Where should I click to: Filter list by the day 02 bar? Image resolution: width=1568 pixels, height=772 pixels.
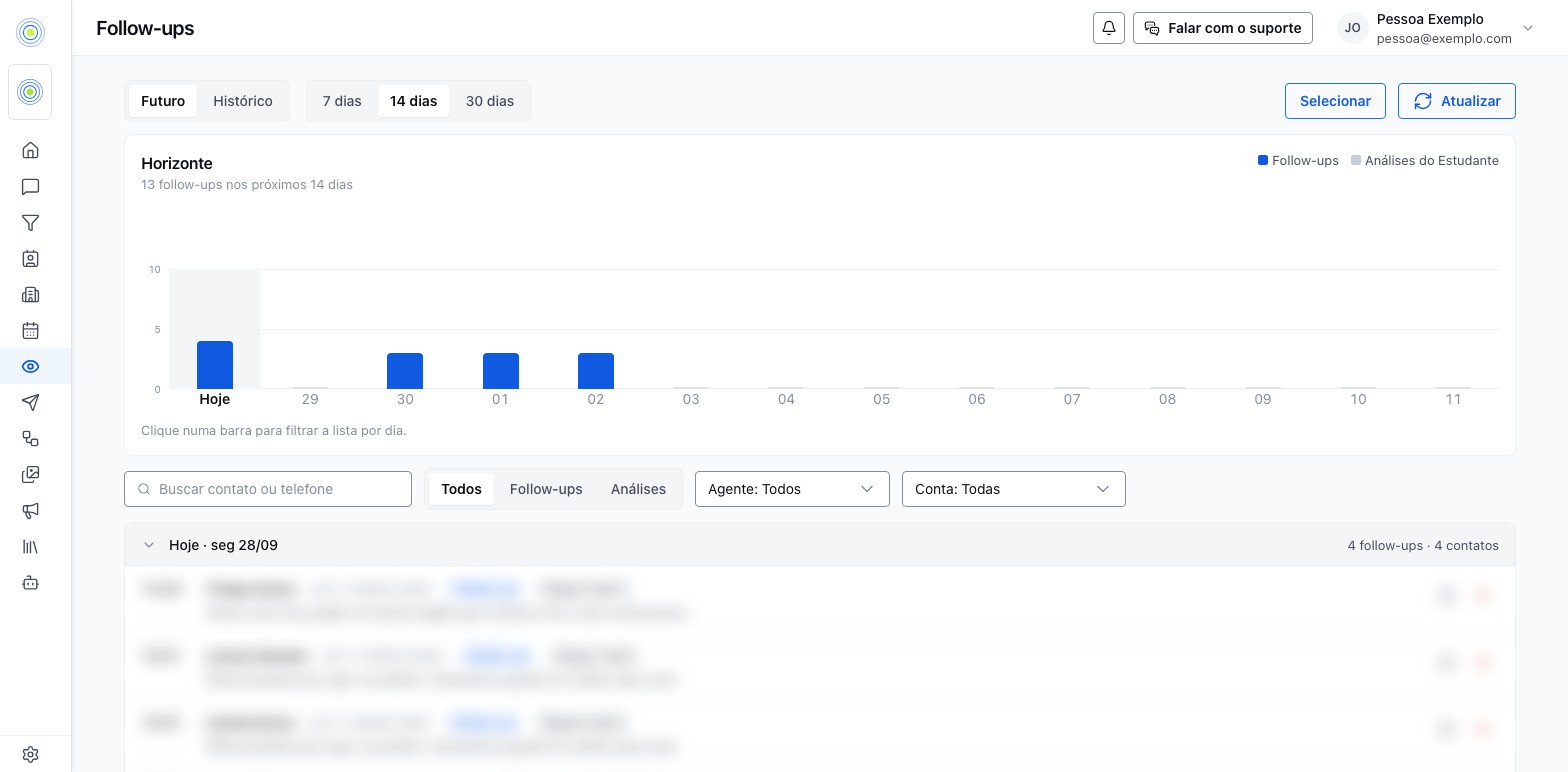(x=596, y=371)
